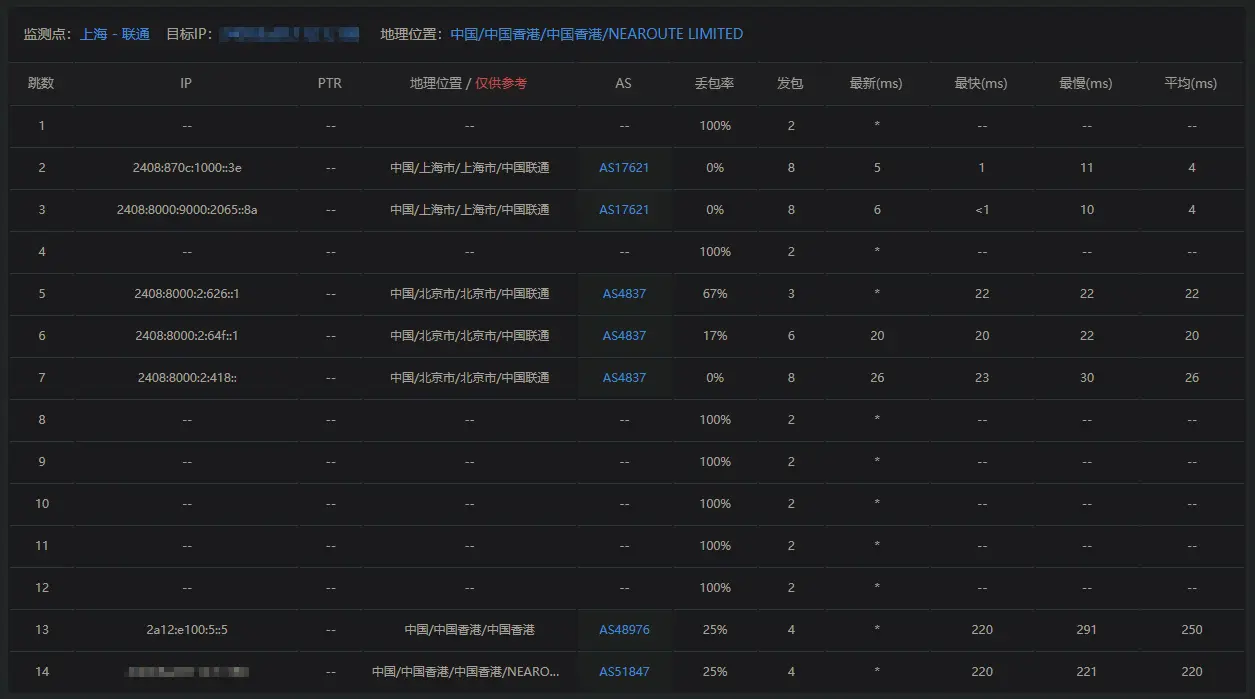Click AS4837 link in hop 7 row
Viewport: 1255px width, 699px height.
click(x=624, y=378)
